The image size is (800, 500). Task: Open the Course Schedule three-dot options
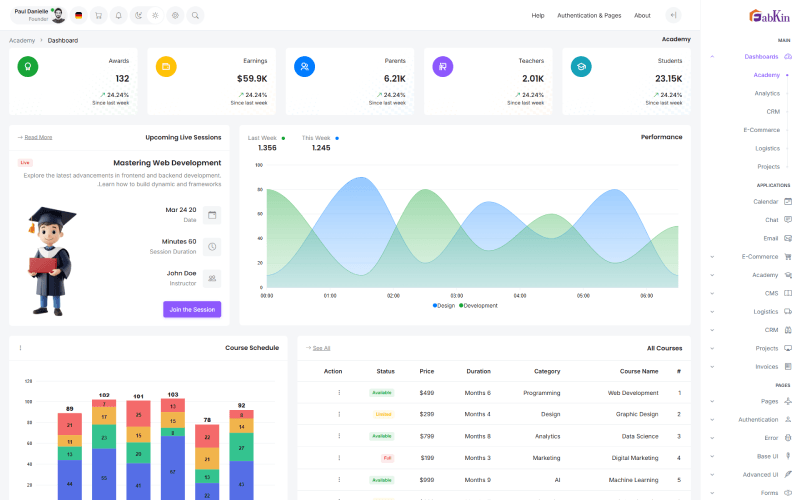pyautogui.click(x=20, y=348)
